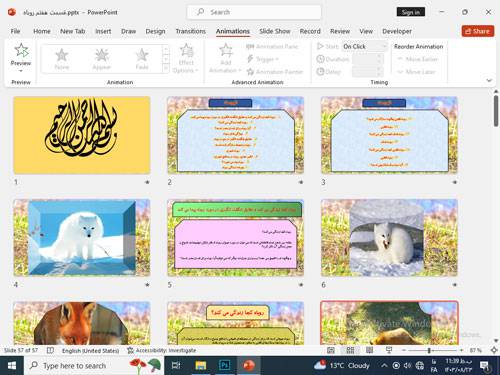Click English (United States) language indicator

pos(90,351)
